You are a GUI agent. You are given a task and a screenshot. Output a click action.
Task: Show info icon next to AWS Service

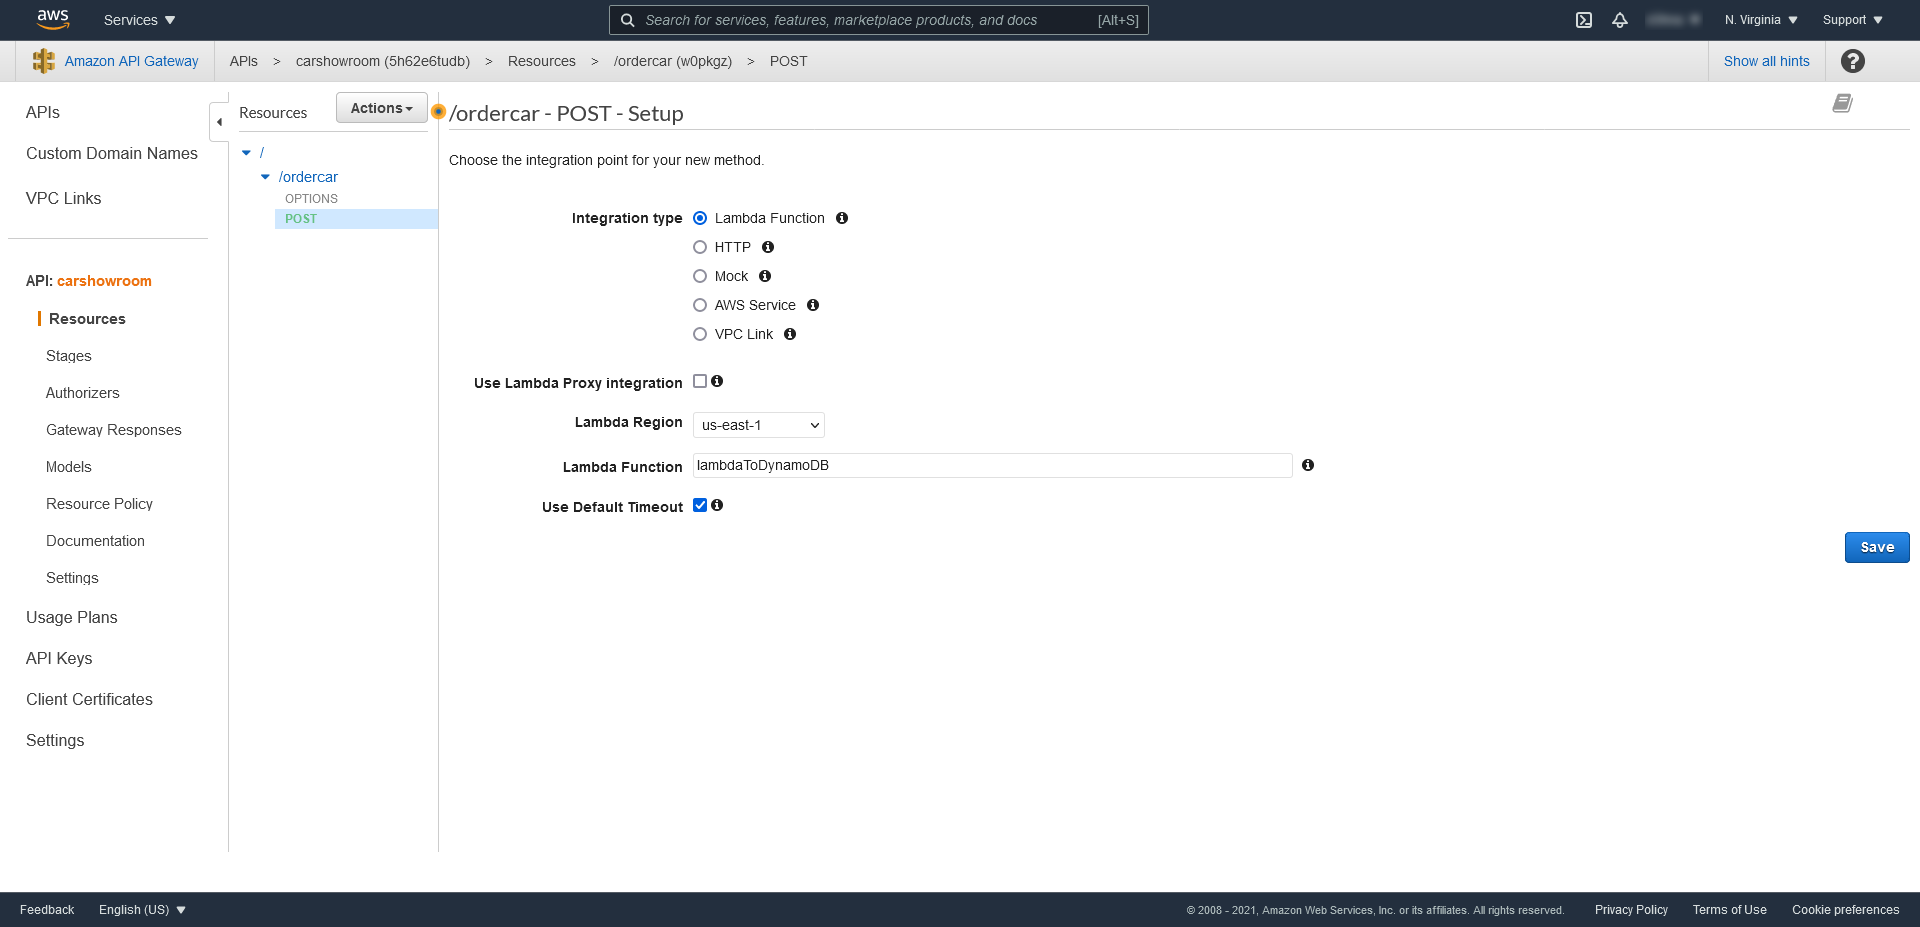(x=813, y=305)
